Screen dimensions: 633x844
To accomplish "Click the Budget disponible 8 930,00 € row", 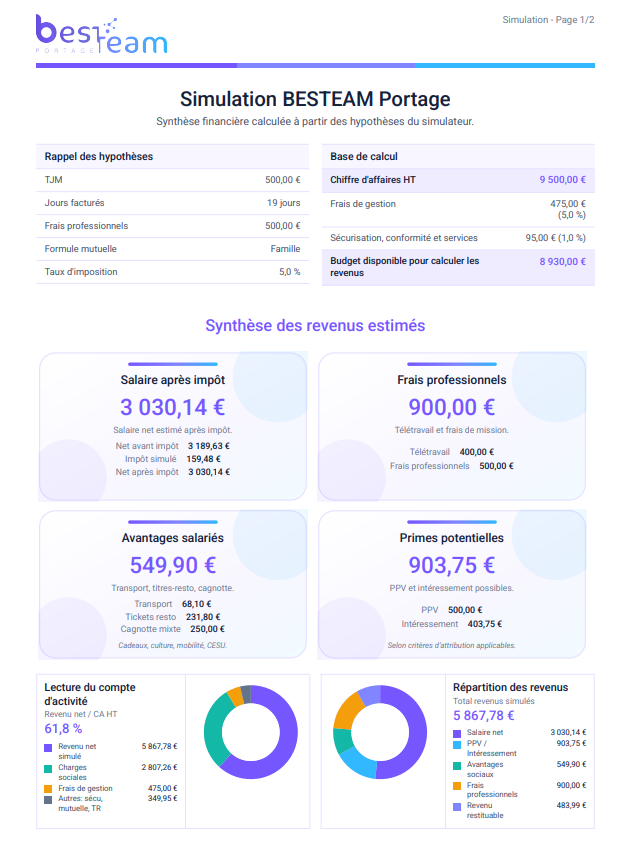I will point(458,267).
